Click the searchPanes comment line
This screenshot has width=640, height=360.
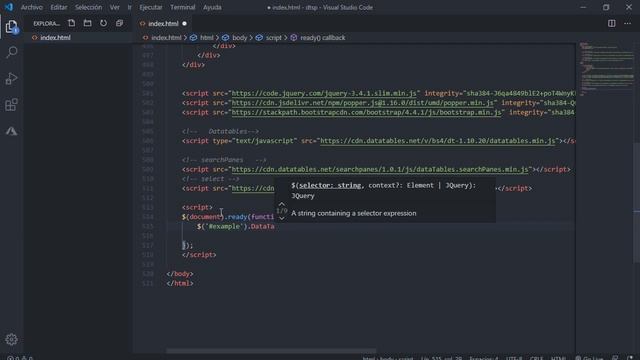[x=224, y=160]
